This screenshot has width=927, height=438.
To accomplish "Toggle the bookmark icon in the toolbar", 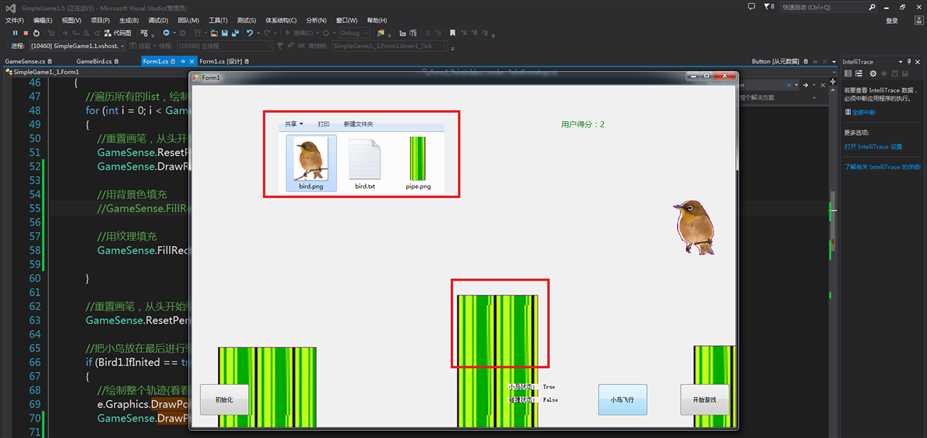I will 452,33.
